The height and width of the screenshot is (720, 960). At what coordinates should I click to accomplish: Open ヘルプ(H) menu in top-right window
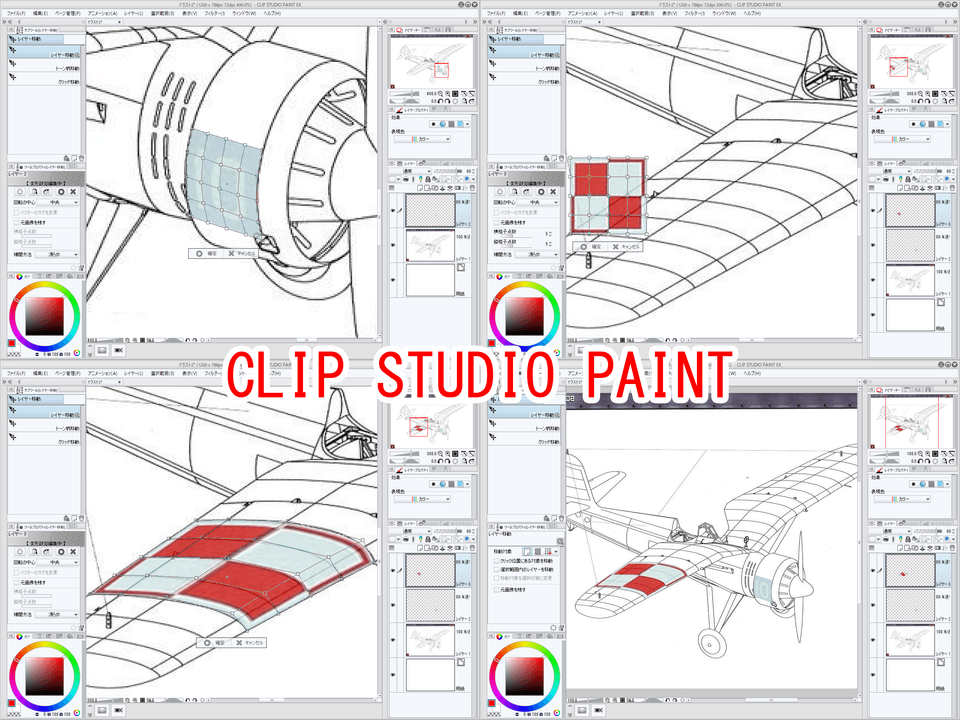pyautogui.click(x=752, y=13)
